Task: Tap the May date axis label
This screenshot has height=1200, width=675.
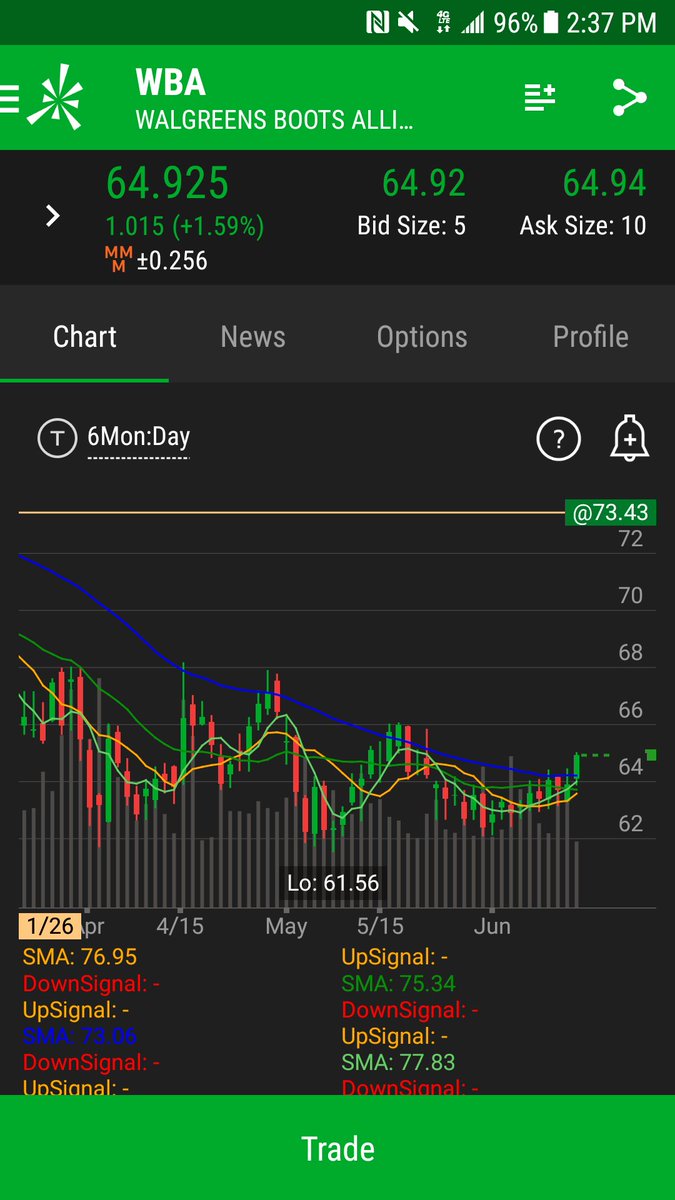Action: click(286, 926)
